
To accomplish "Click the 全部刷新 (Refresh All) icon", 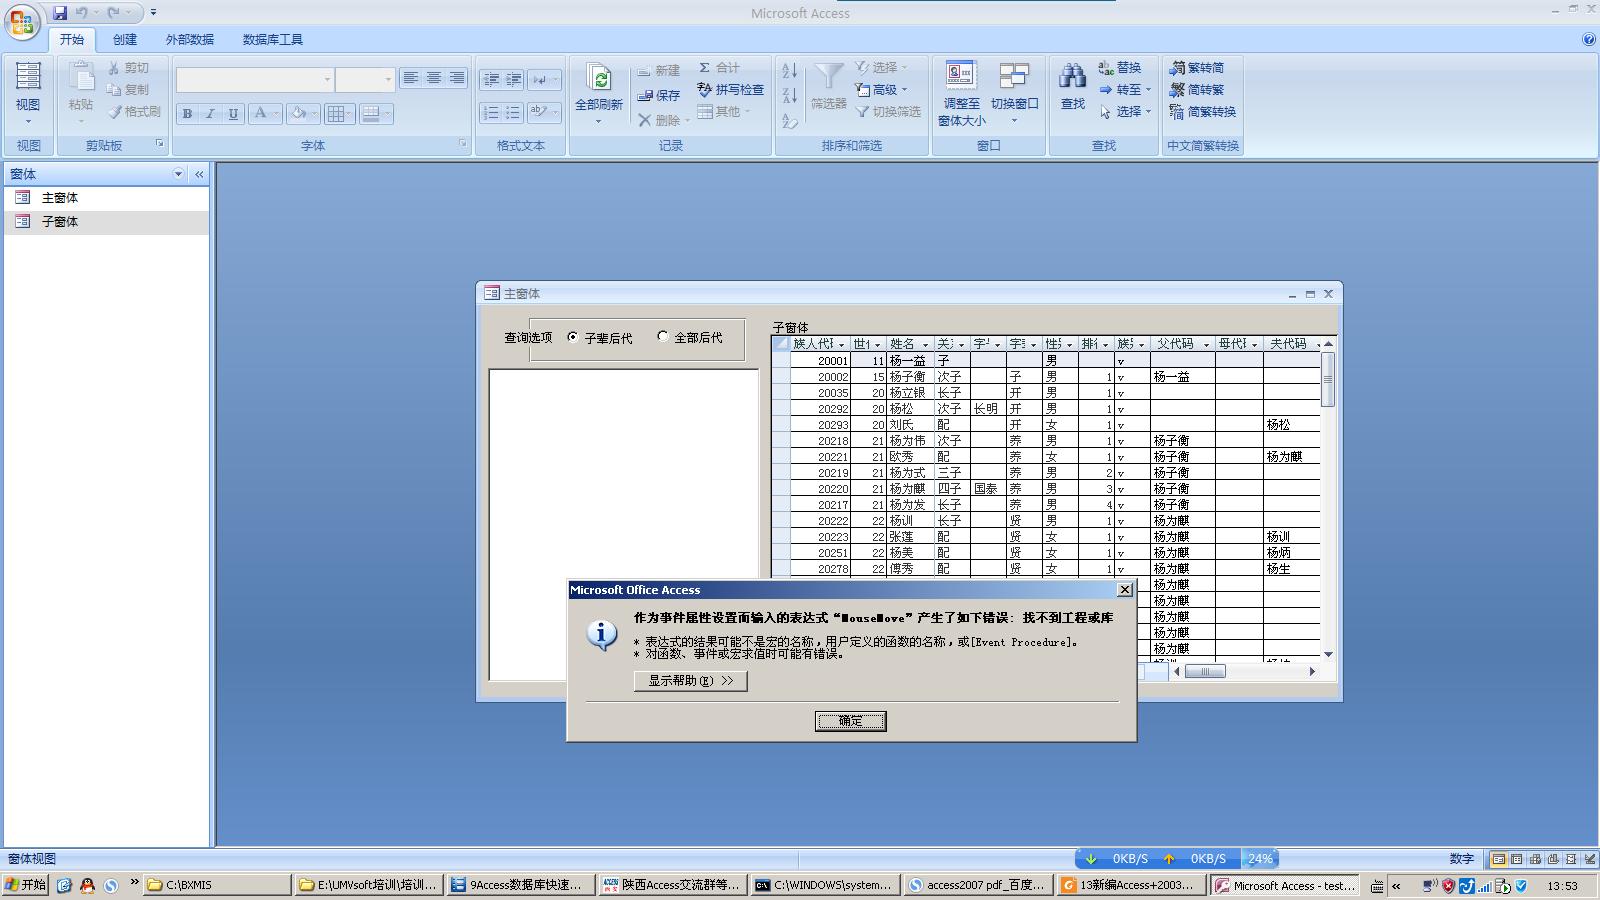I will pos(599,78).
